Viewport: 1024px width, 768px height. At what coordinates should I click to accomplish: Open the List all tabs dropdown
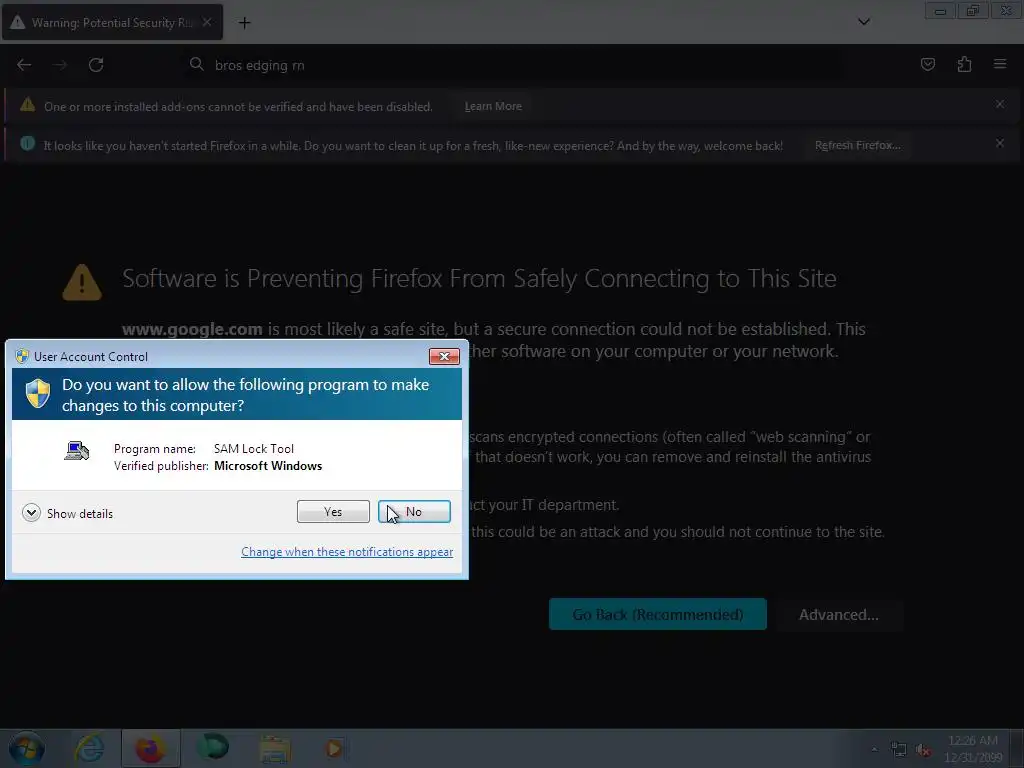[x=863, y=22]
